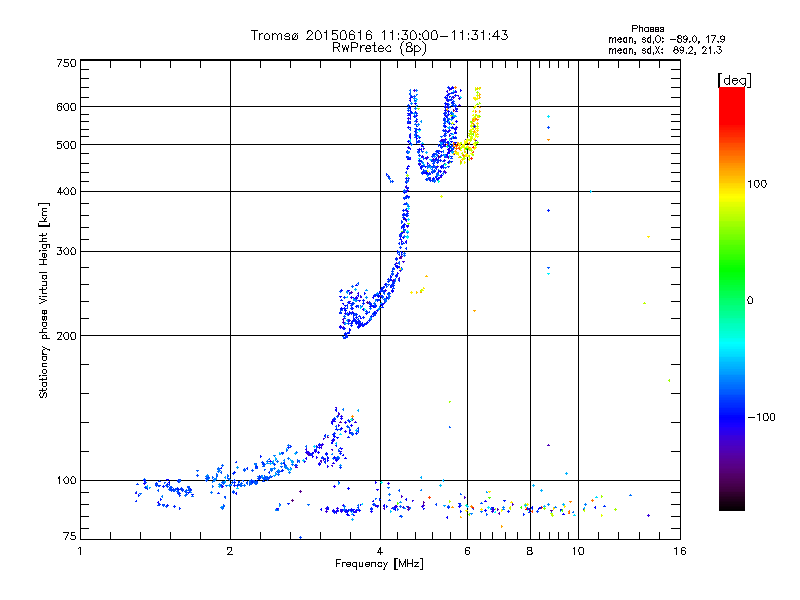
Task: Click the plot title 'Tromsø 20150616 11:30:00-11:31:43'
Action: click(379, 35)
